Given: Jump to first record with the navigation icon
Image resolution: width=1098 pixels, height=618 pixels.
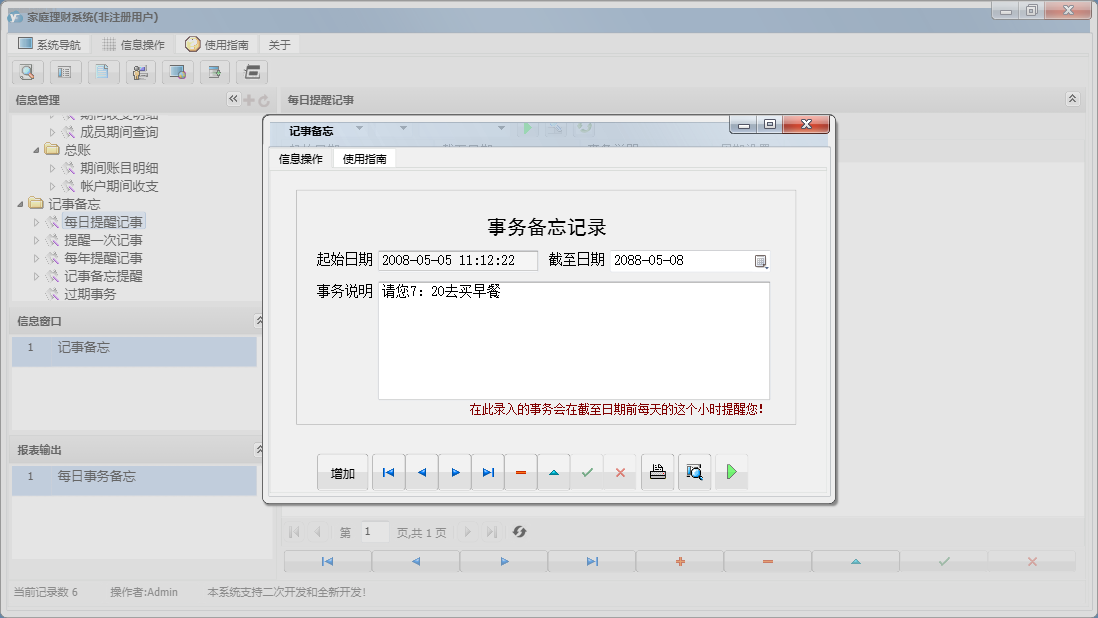Looking at the screenshot, I should pos(388,471).
